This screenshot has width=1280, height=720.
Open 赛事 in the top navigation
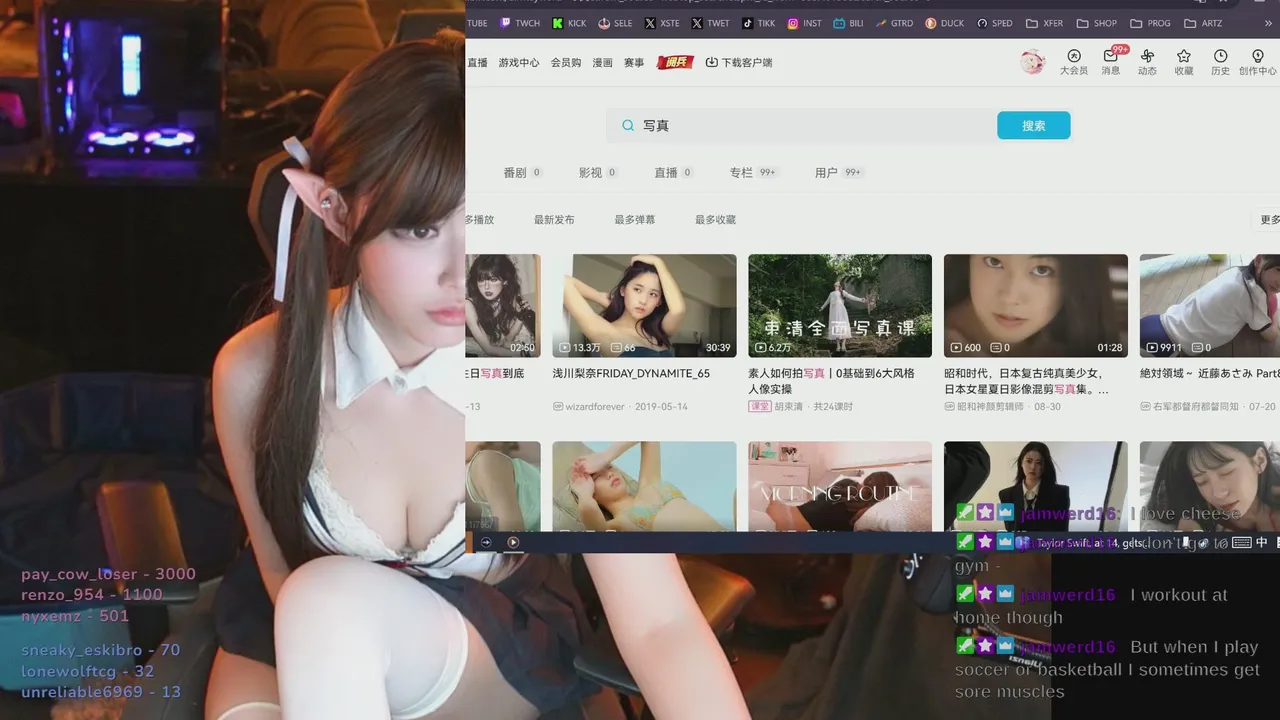point(634,62)
